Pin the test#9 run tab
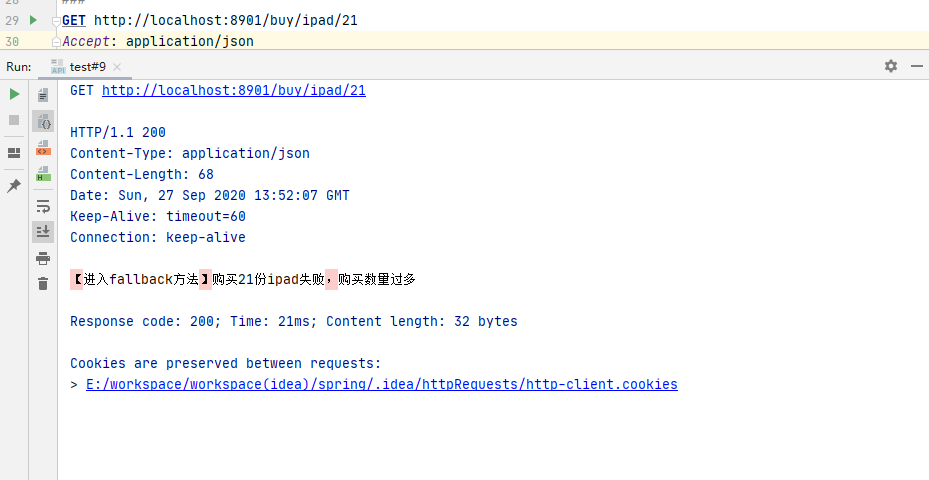 tap(14, 186)
